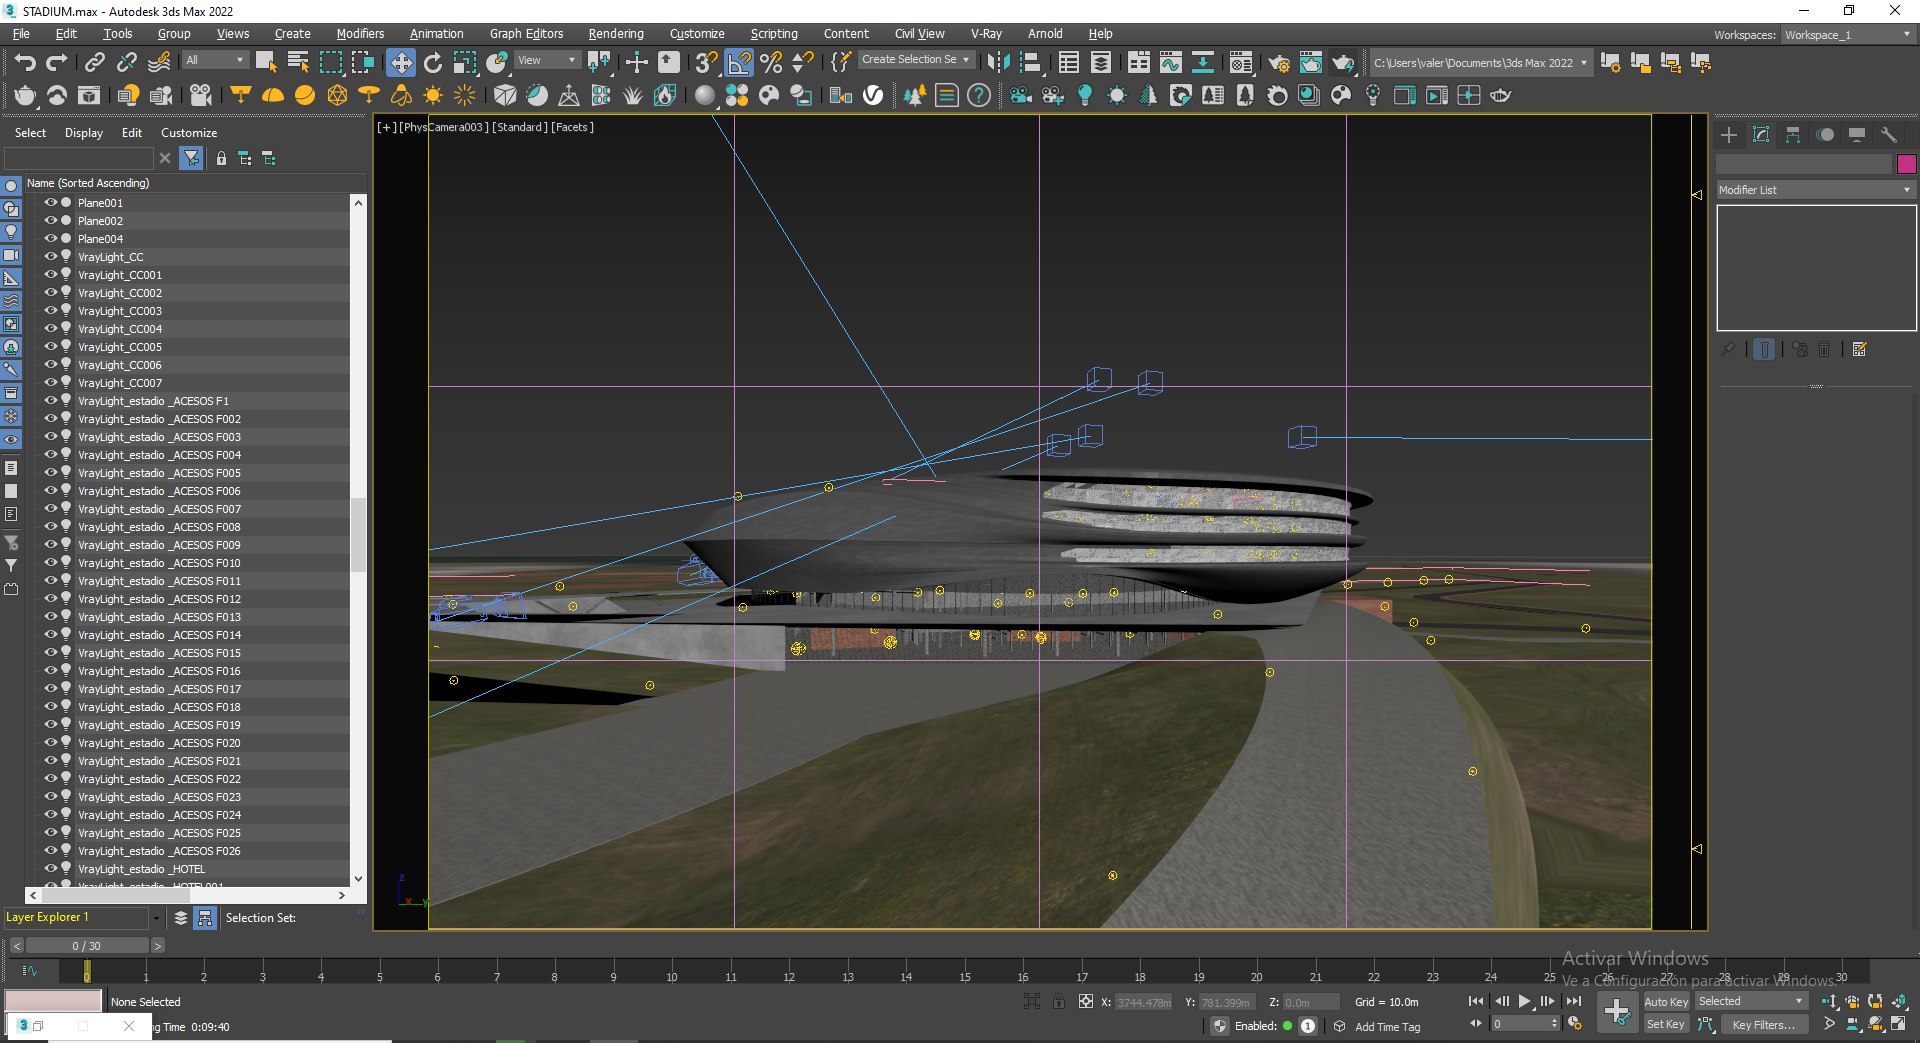This screenshot has width=1920, height=1043.
Task: Open Key Filters dialog
Action: tap(1763, 1024)
